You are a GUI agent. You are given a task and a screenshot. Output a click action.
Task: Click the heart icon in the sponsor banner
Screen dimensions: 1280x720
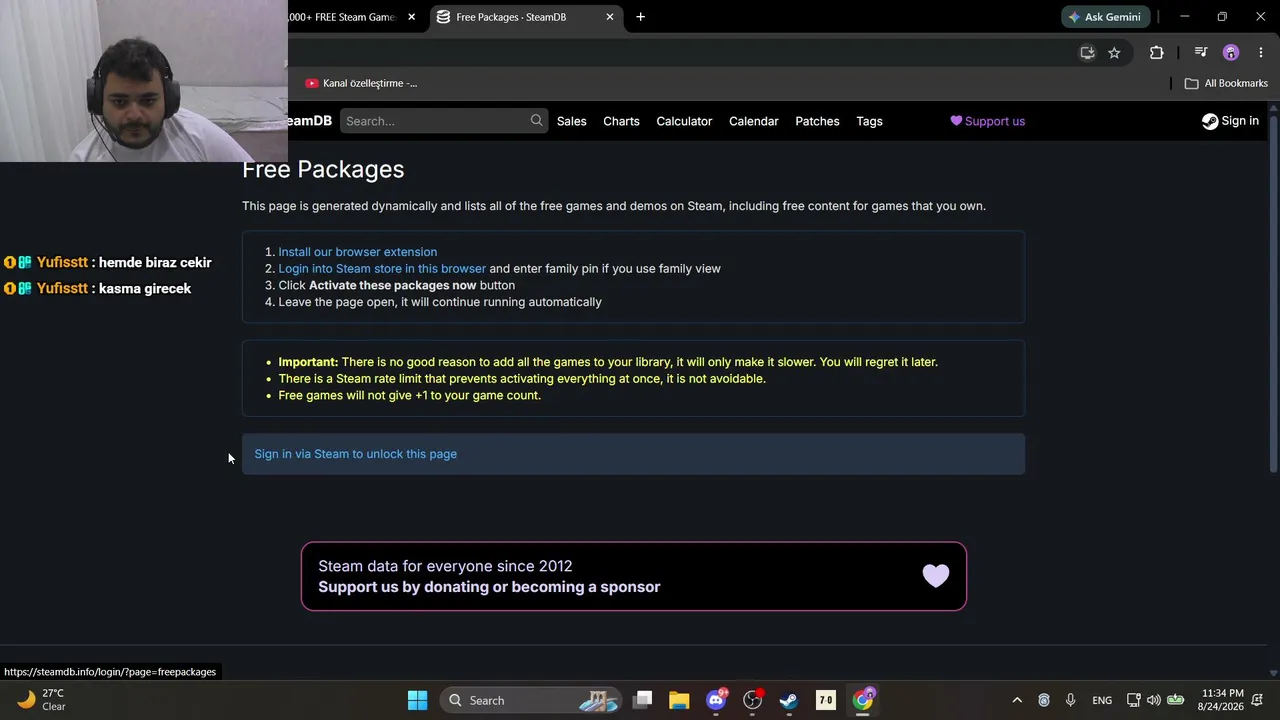(936, 576)
